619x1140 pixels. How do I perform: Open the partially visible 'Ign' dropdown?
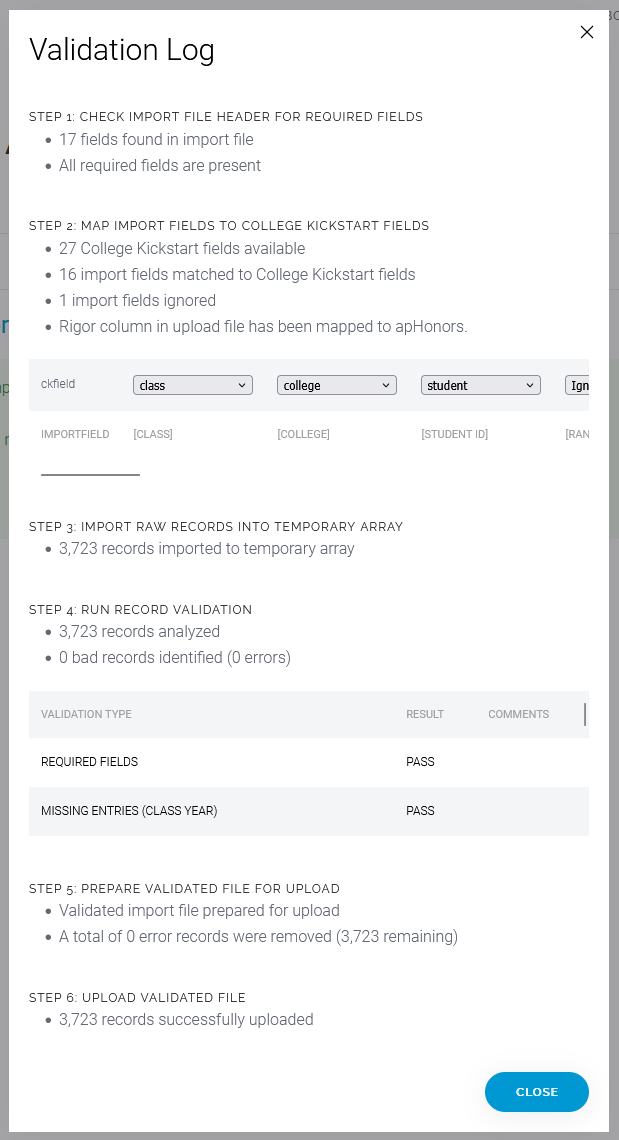(578, 385)
